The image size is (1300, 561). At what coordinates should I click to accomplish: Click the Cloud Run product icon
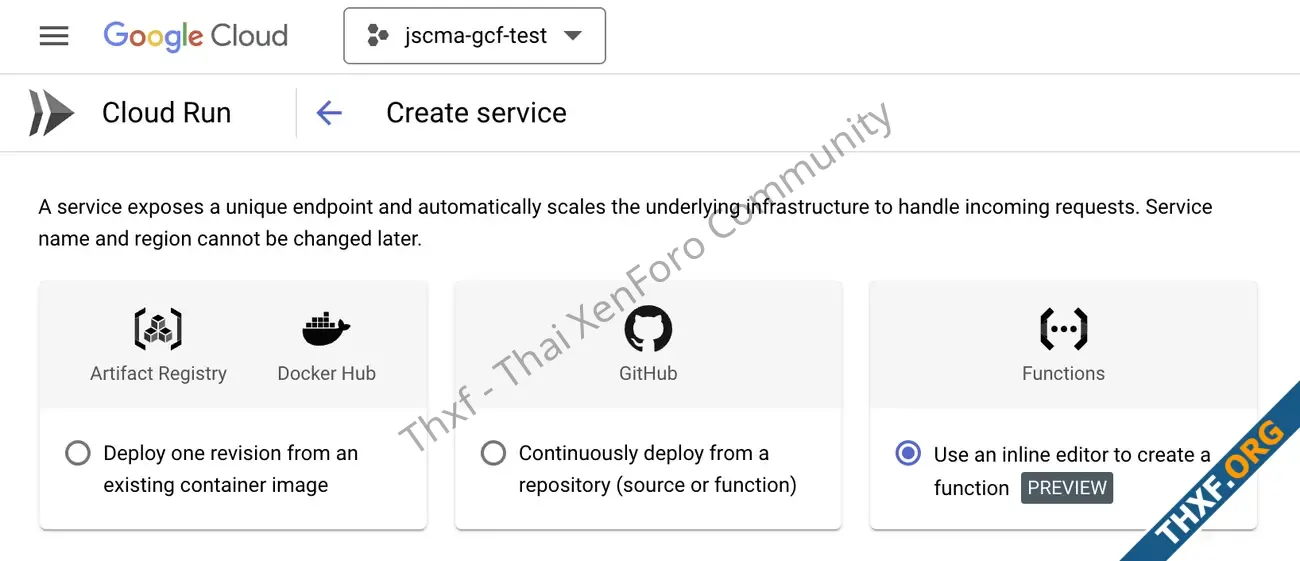(51, 113)
